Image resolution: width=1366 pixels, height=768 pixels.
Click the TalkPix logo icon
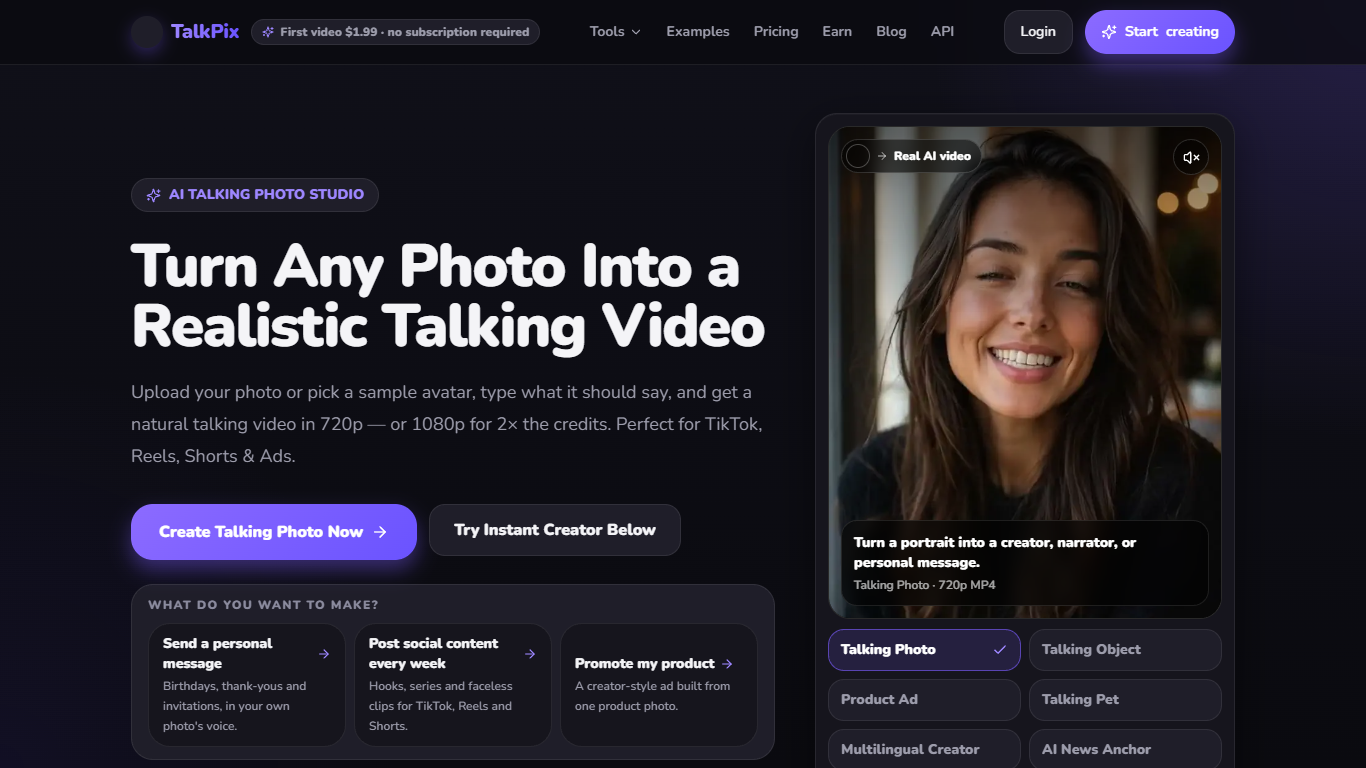(147, 32)
